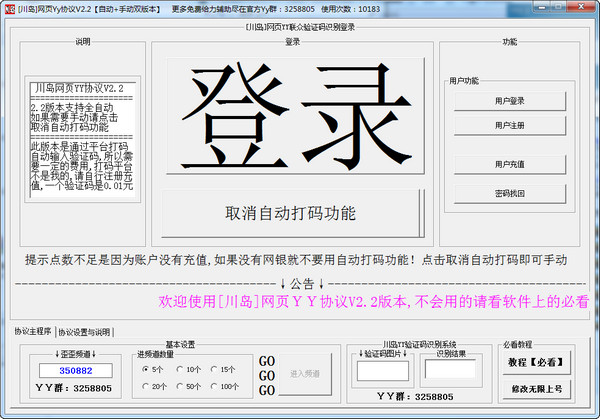This screenshot has height=419, width=600.
Task: Click the 修改无限上号 button
Action: (x=537, y=388)
